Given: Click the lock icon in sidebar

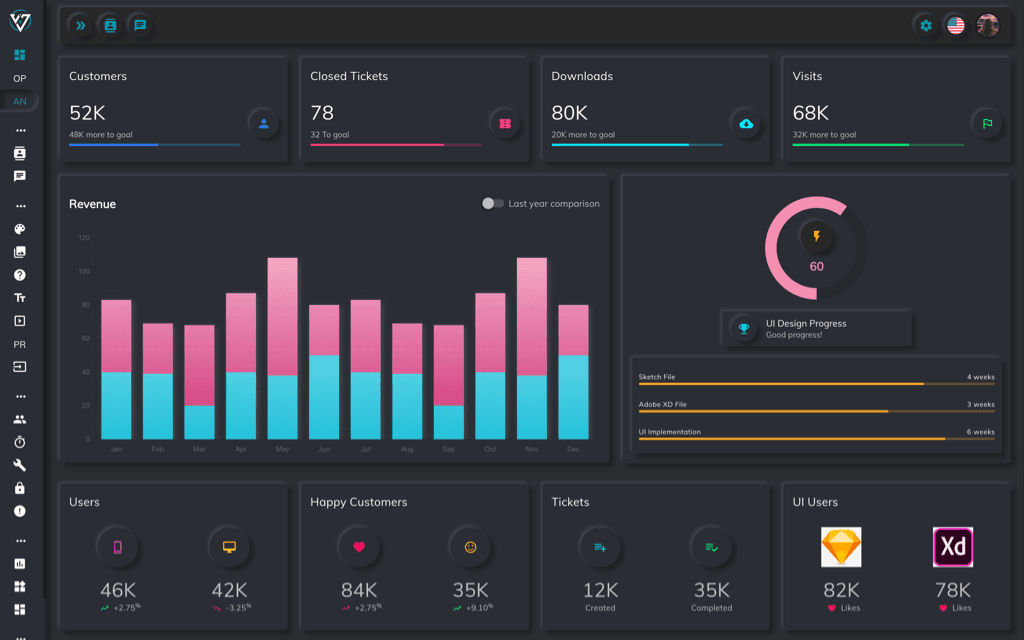Looking at the screenshot, I should (x=20, y=488).
